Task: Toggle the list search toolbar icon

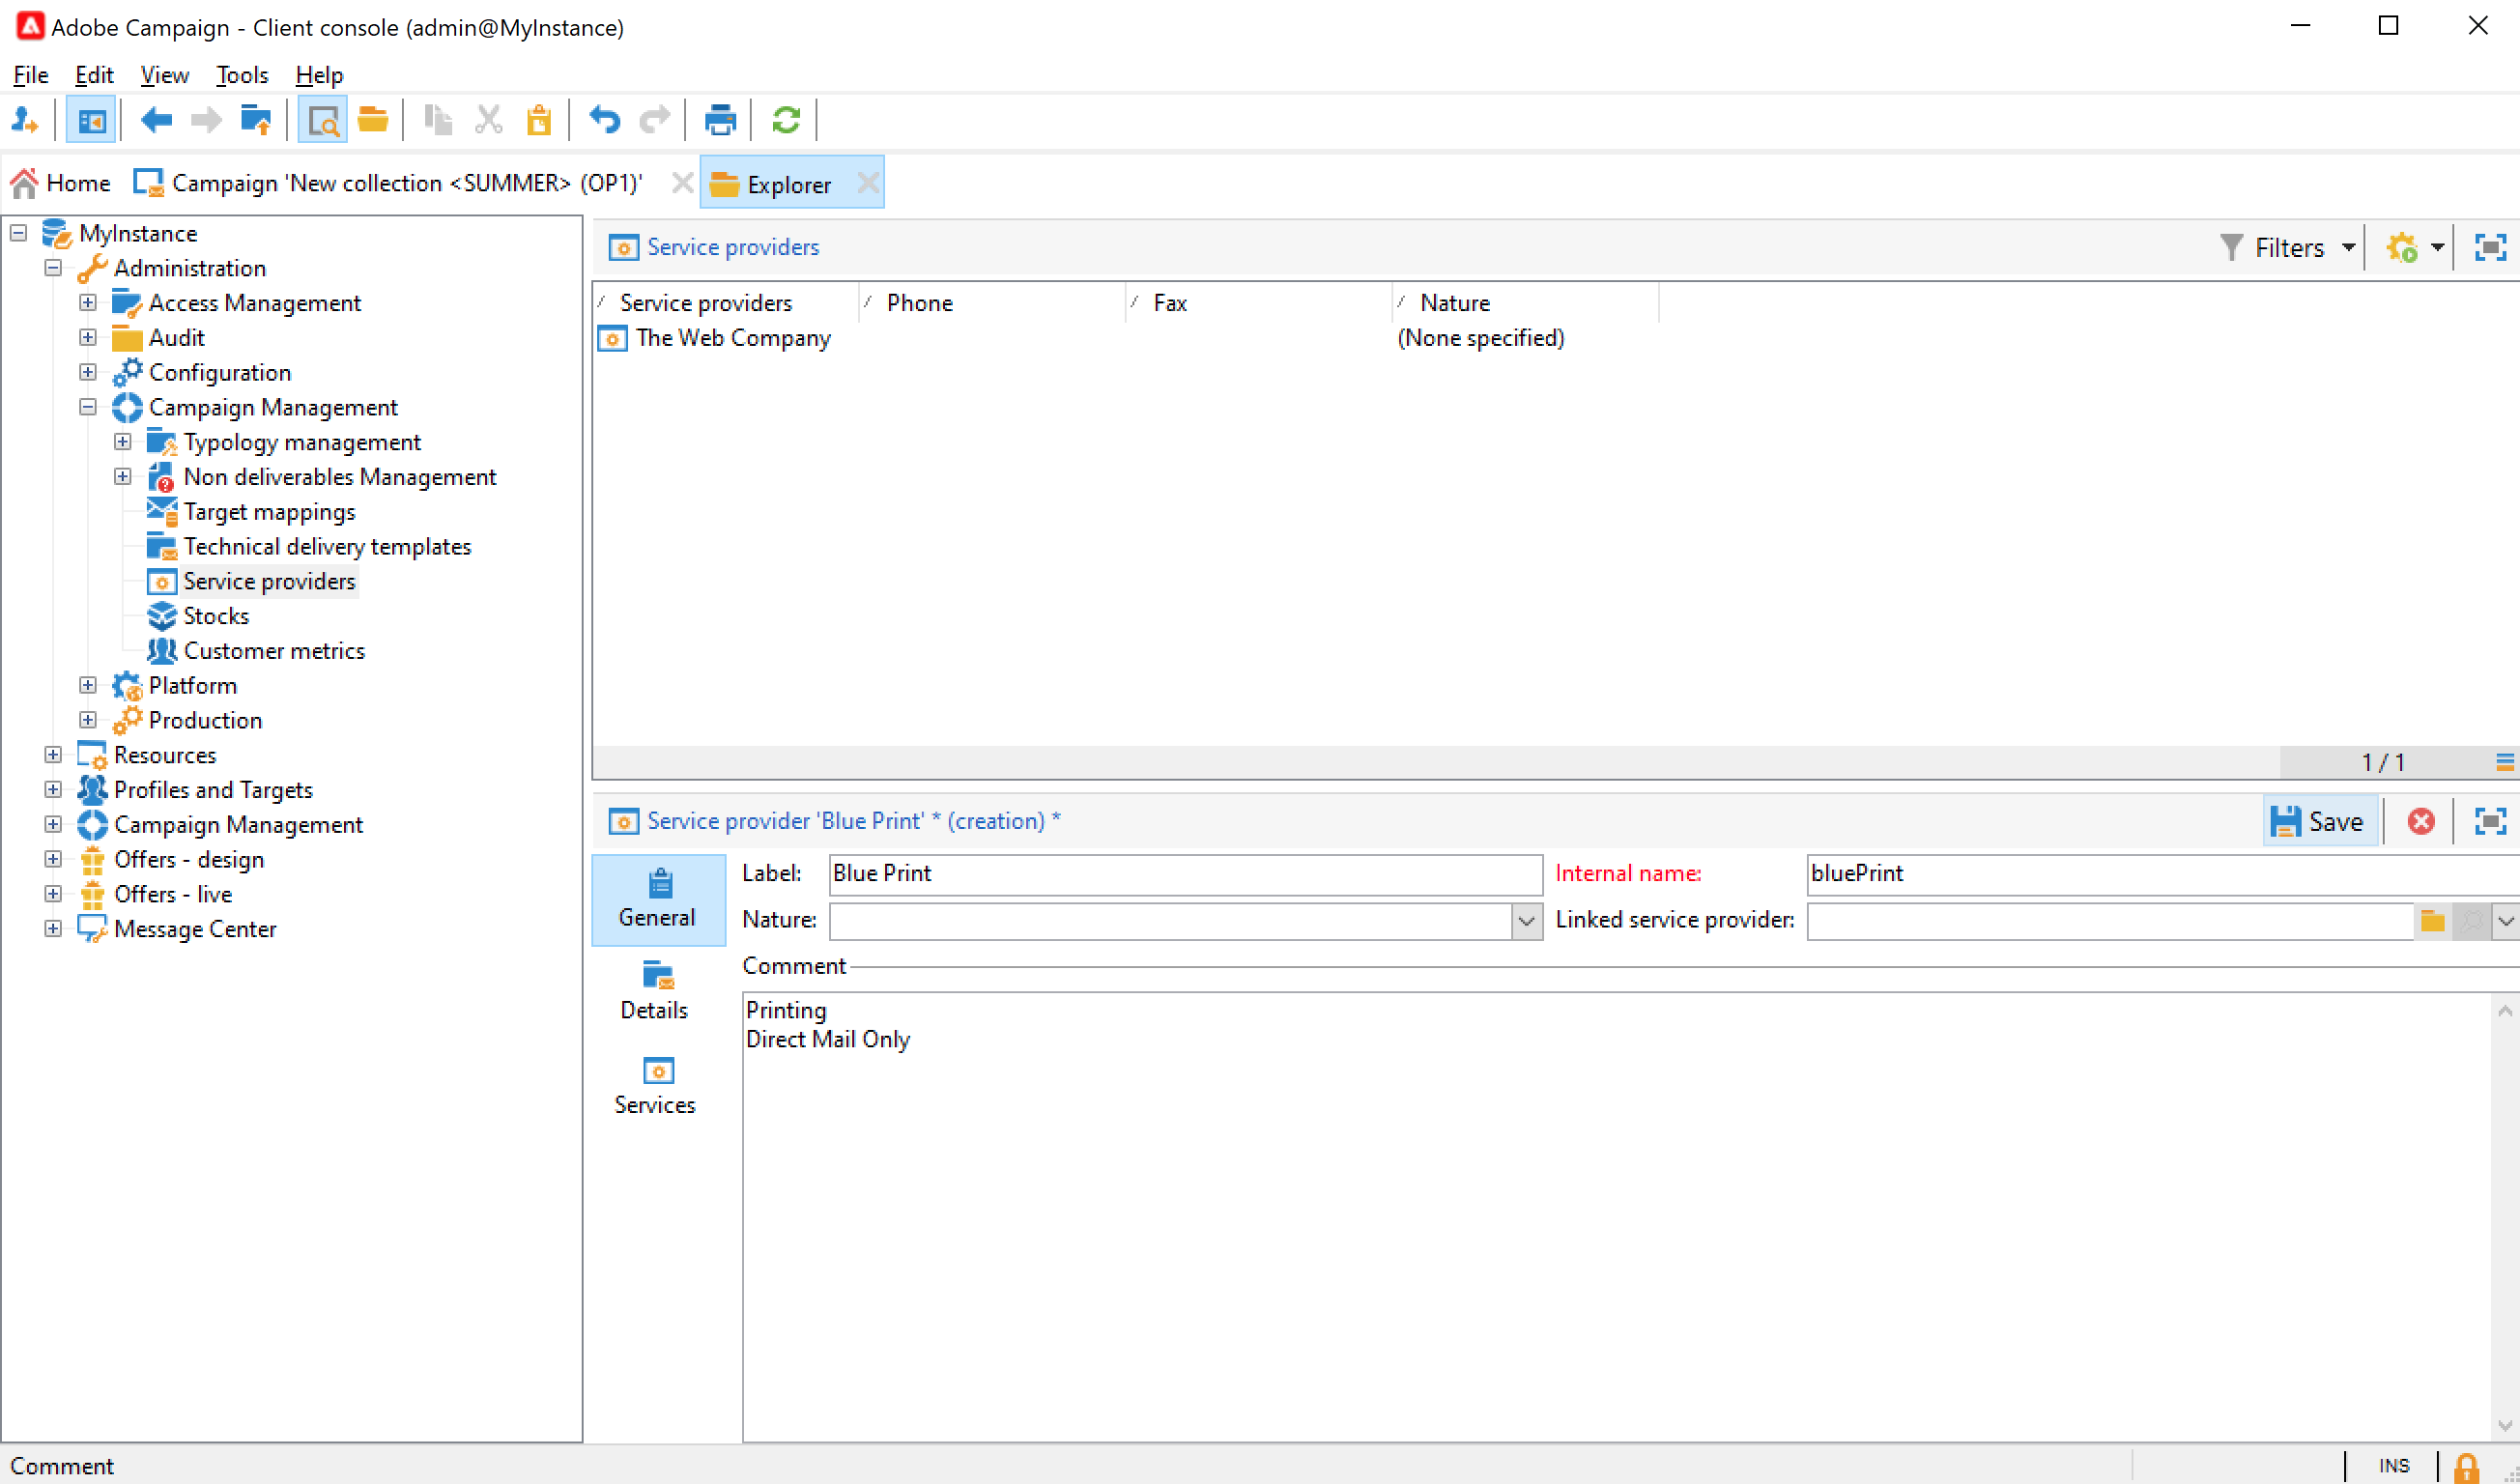Action: [x=322, y=120]
